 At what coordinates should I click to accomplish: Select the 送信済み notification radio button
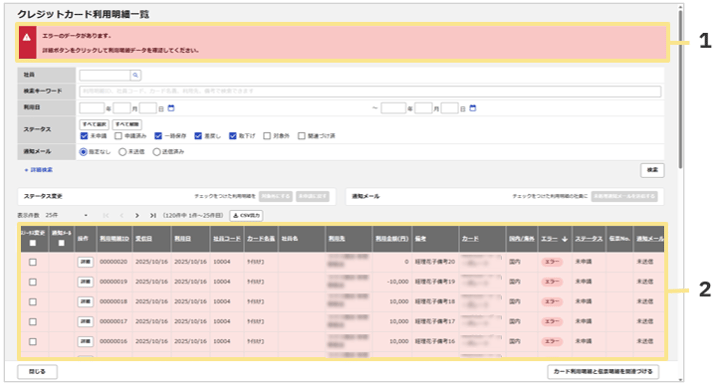pos(156,152)
